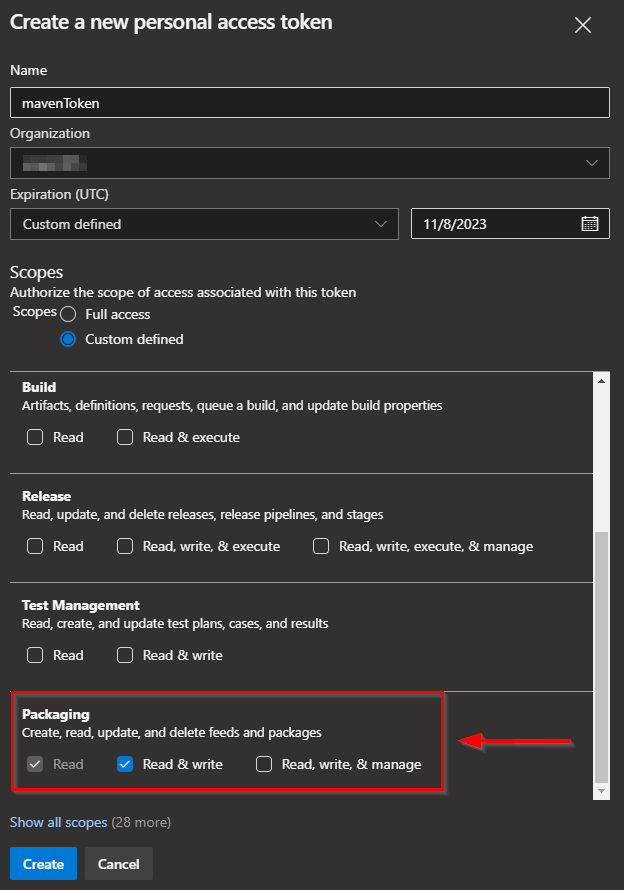
Task: Select Custom defined in the Expiration combo box
Action: [x=200, y=223]
